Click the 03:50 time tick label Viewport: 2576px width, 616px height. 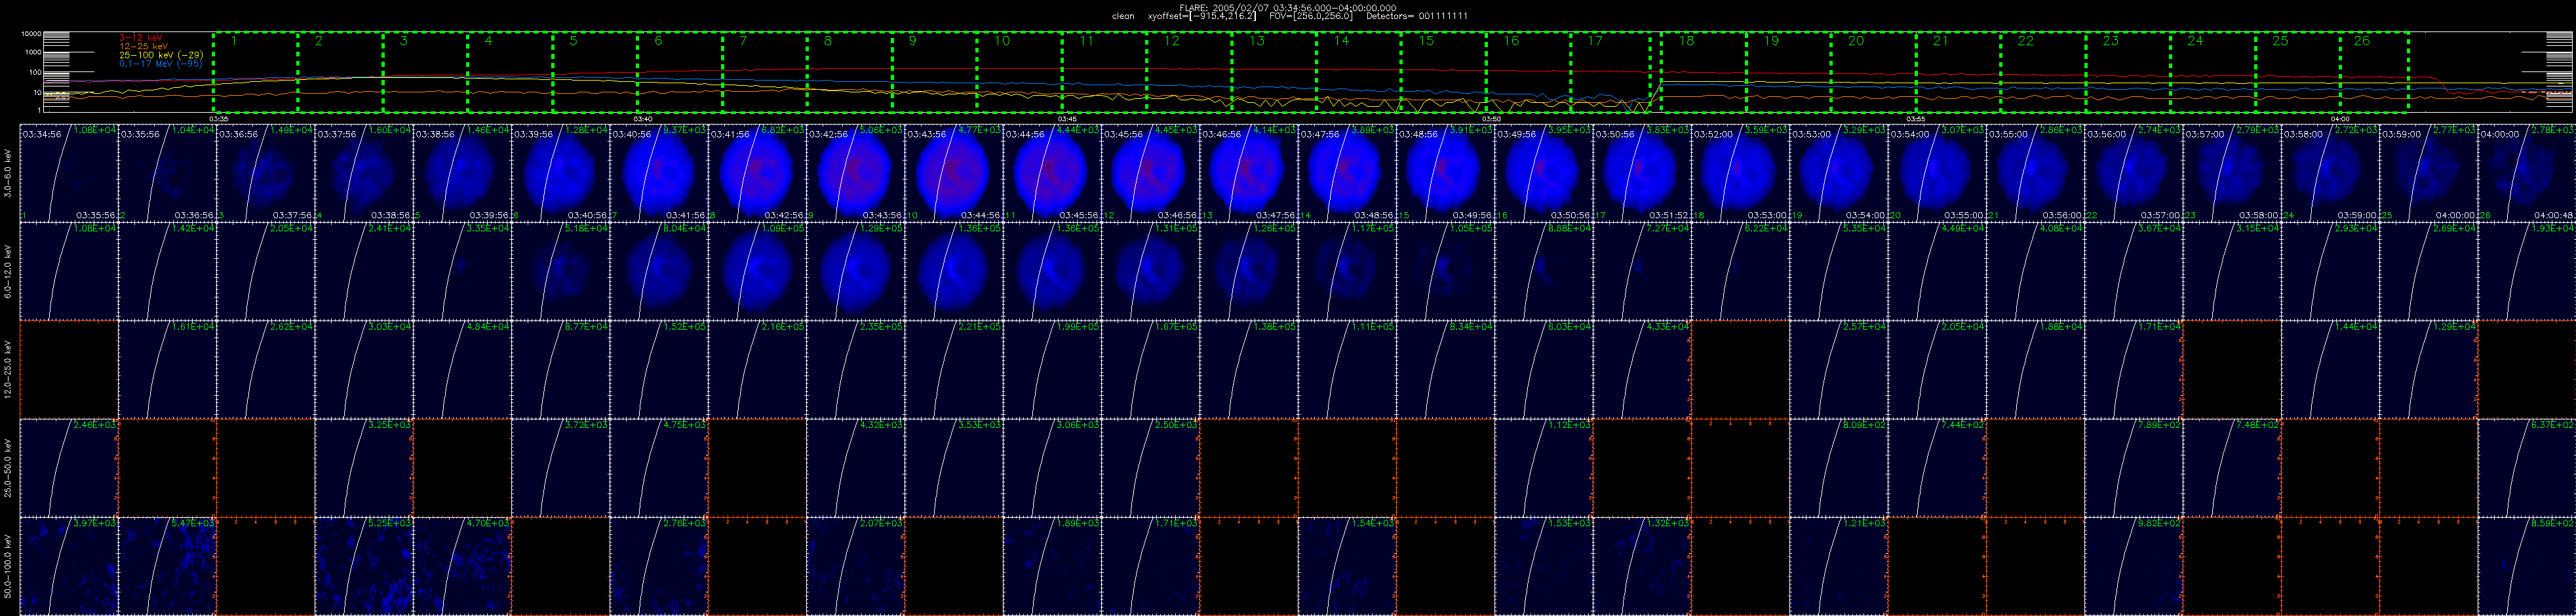tap(1491, 118)
